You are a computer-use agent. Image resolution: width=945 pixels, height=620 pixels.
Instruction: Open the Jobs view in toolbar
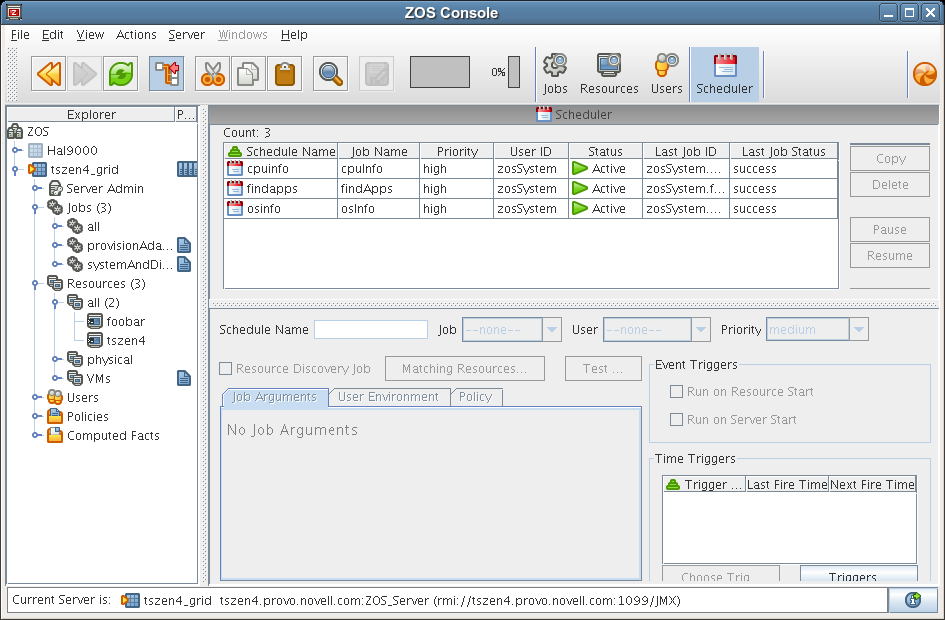click(555, 74)
